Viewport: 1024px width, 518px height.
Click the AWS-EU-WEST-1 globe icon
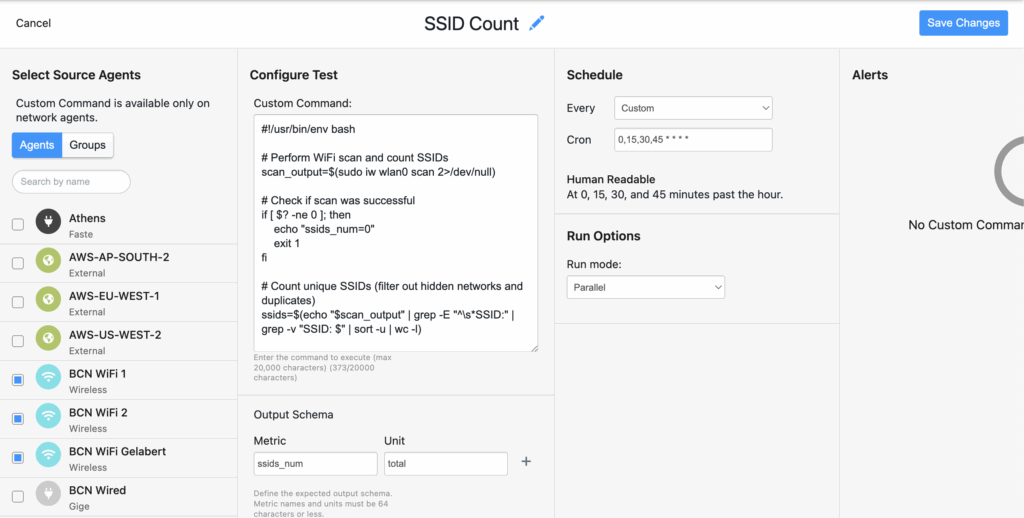(48, 301)
